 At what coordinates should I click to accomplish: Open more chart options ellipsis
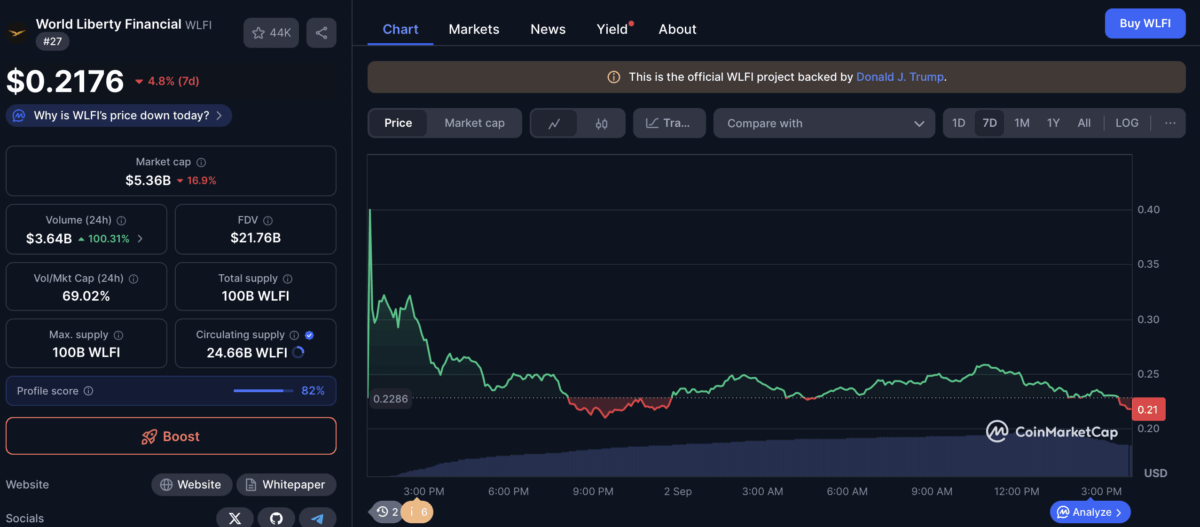click(x=1169, y=123)
